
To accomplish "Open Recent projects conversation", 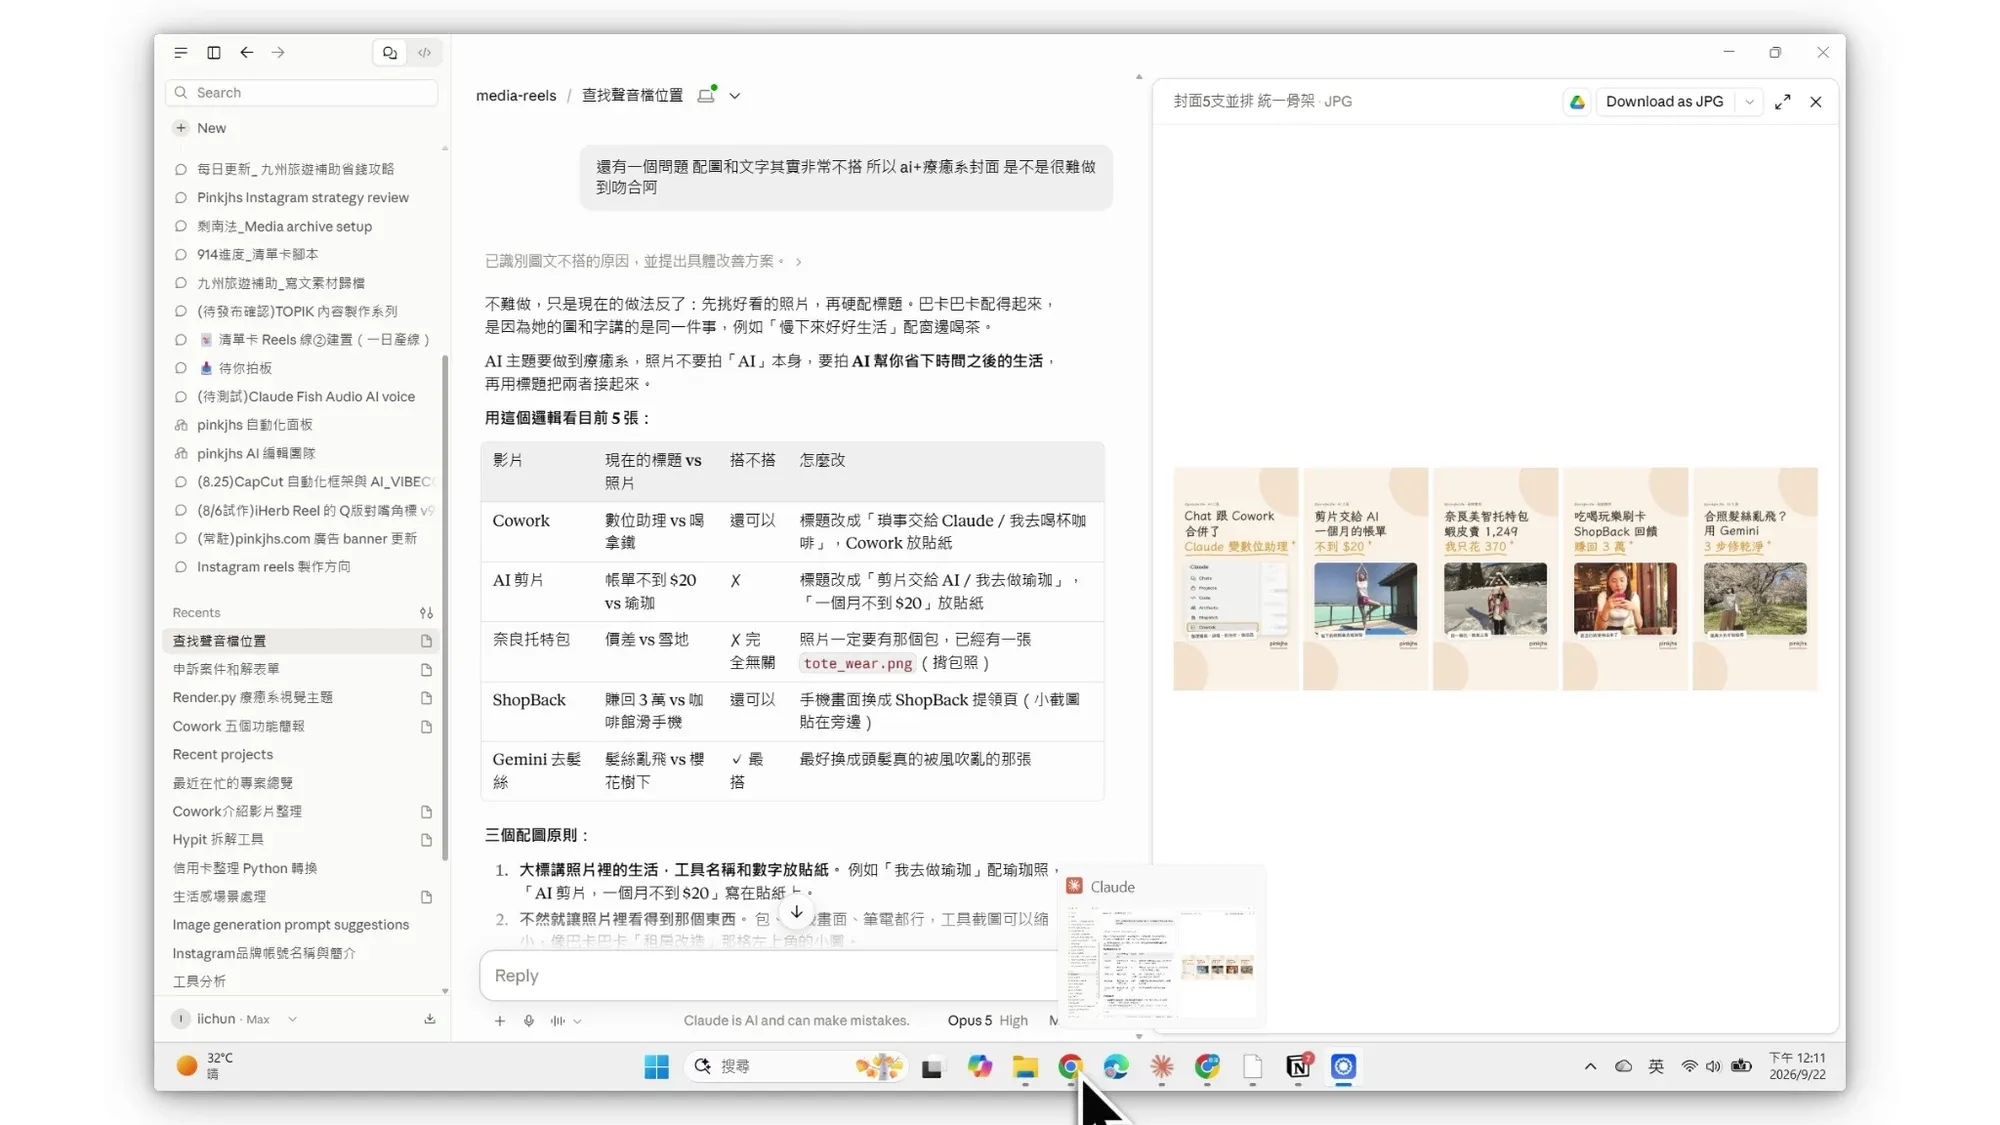I will (x=222, y=755).
